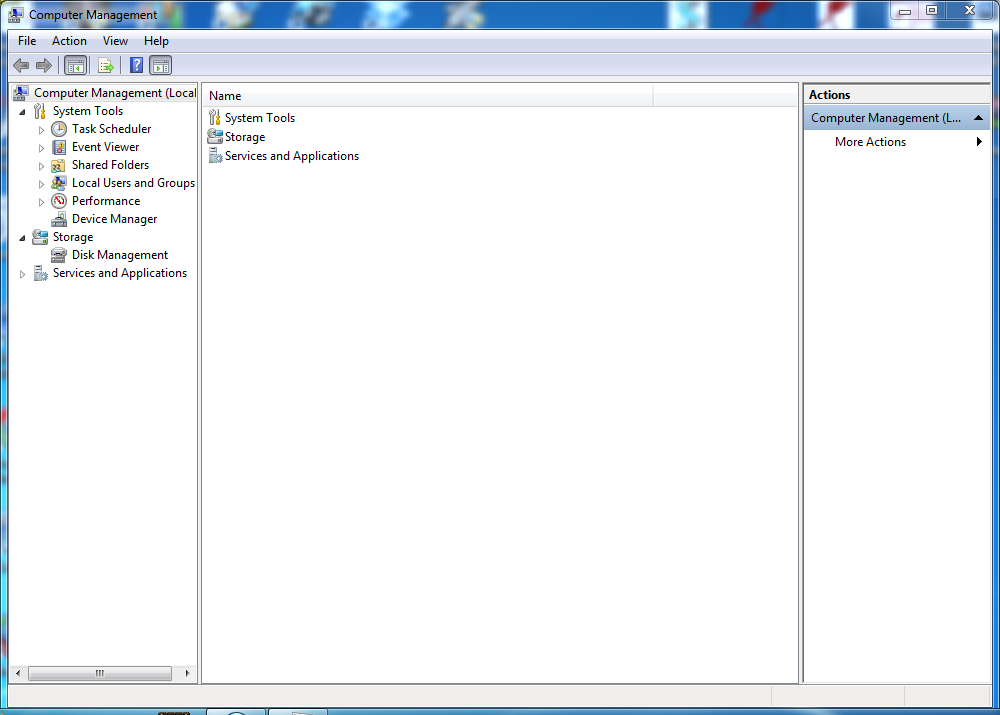Open More Actions submenu arrow
Screen dimensions: 1000x715
979,142
